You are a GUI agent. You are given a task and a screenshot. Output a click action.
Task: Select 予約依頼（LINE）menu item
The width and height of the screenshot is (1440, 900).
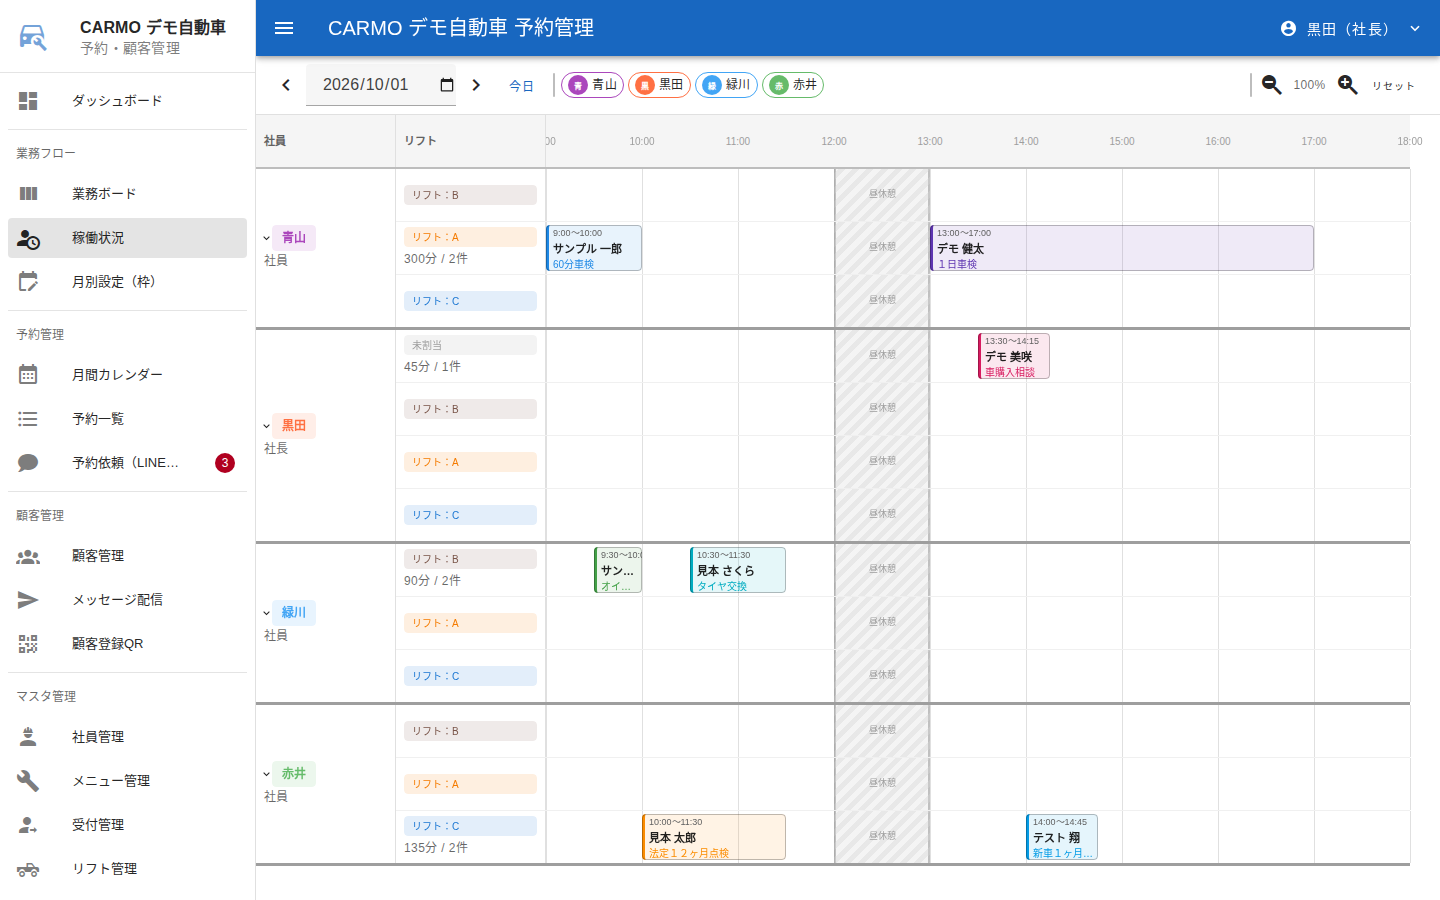[x=127, y=463]
